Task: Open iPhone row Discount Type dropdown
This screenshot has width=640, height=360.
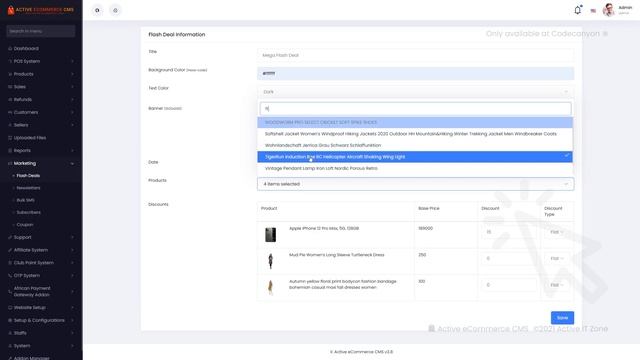Action: pyautogui.click(x=557, y=232)
